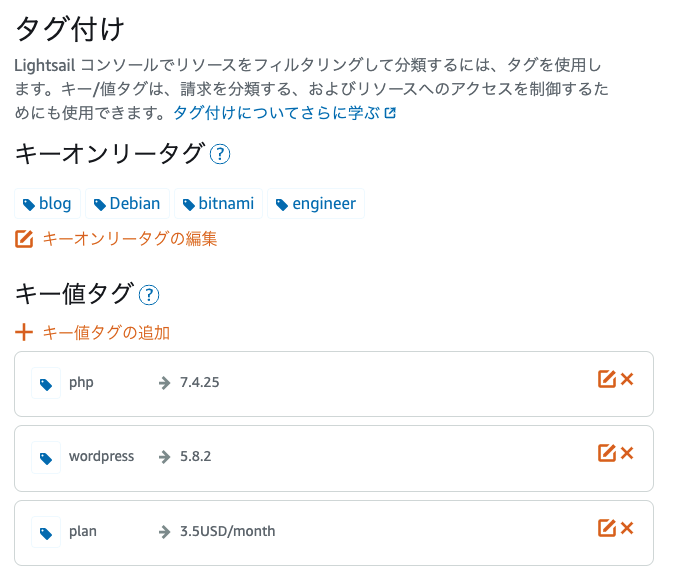Open タグ付けについてさらに学ぶ link
Viewport: 681px width, 585px height.
(284, 113)
